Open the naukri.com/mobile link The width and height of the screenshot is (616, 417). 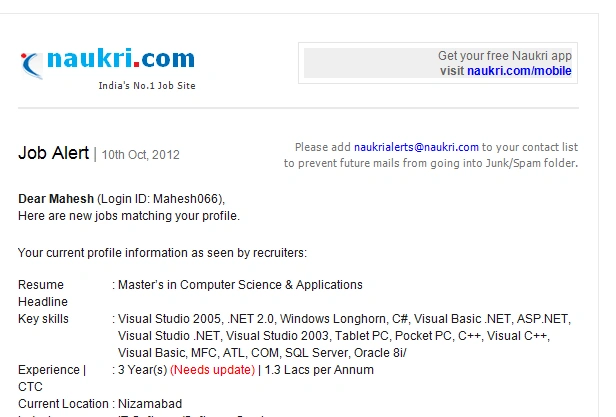click(x=519, y=71)
